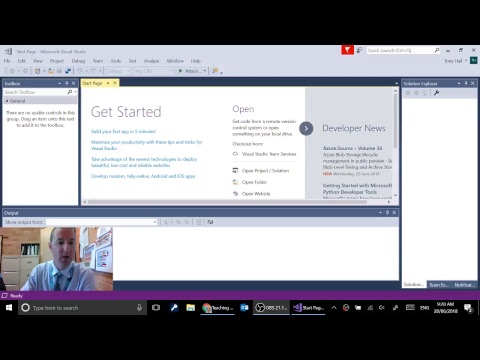
Task: Click the red notifications flag icon
Action: pos(347,50)
